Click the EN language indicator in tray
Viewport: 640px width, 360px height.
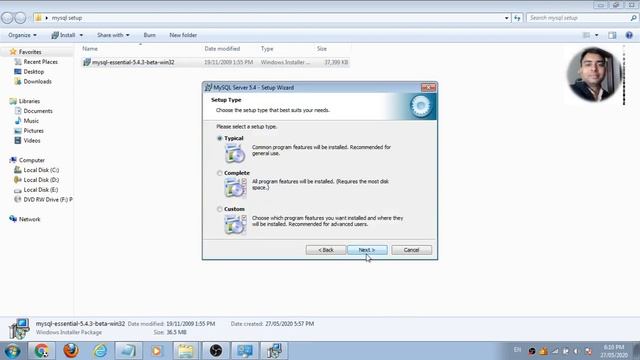pos(517,350)
